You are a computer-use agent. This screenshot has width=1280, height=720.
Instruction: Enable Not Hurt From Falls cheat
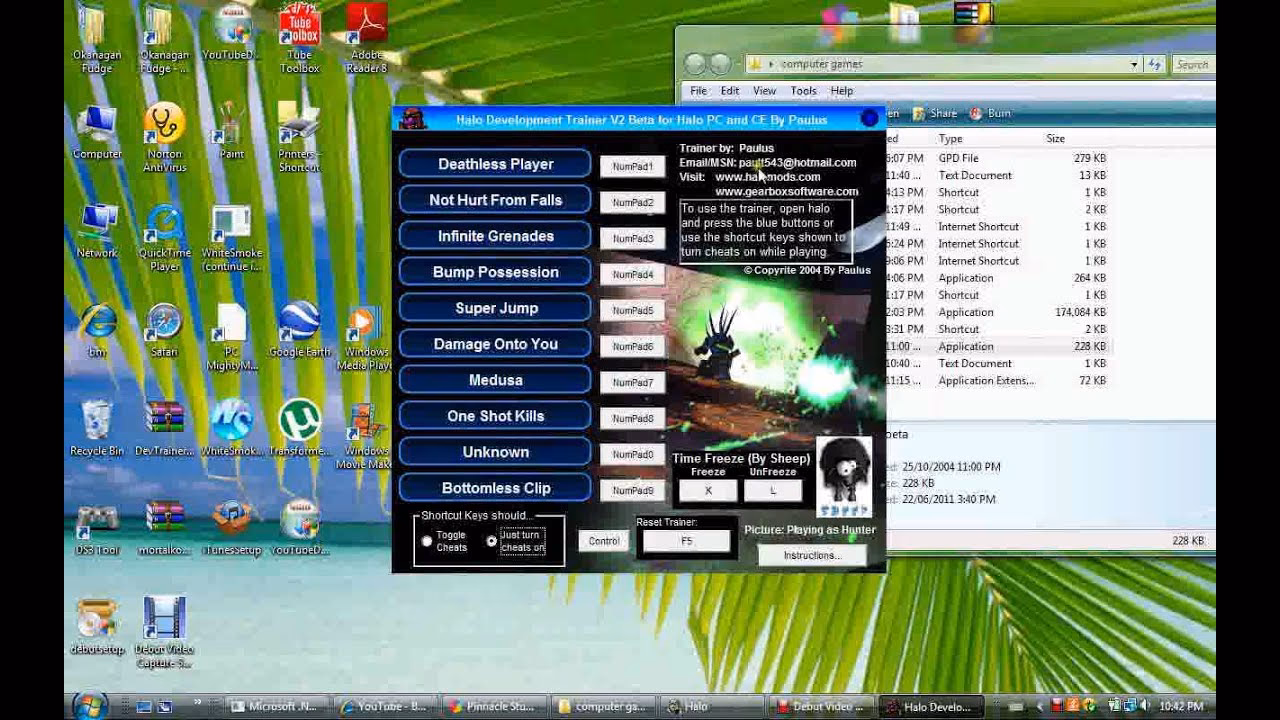[x=496, y=200]
